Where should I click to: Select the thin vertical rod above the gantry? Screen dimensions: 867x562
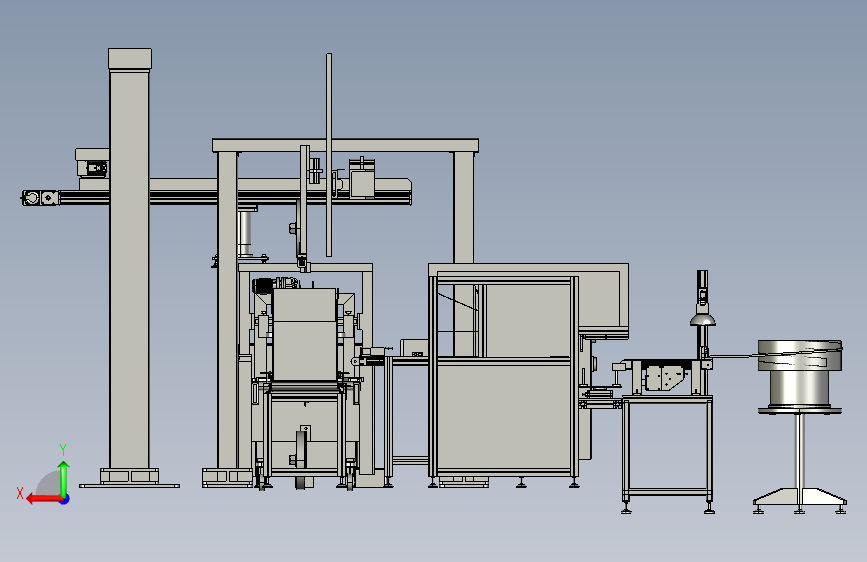point(329,155)
